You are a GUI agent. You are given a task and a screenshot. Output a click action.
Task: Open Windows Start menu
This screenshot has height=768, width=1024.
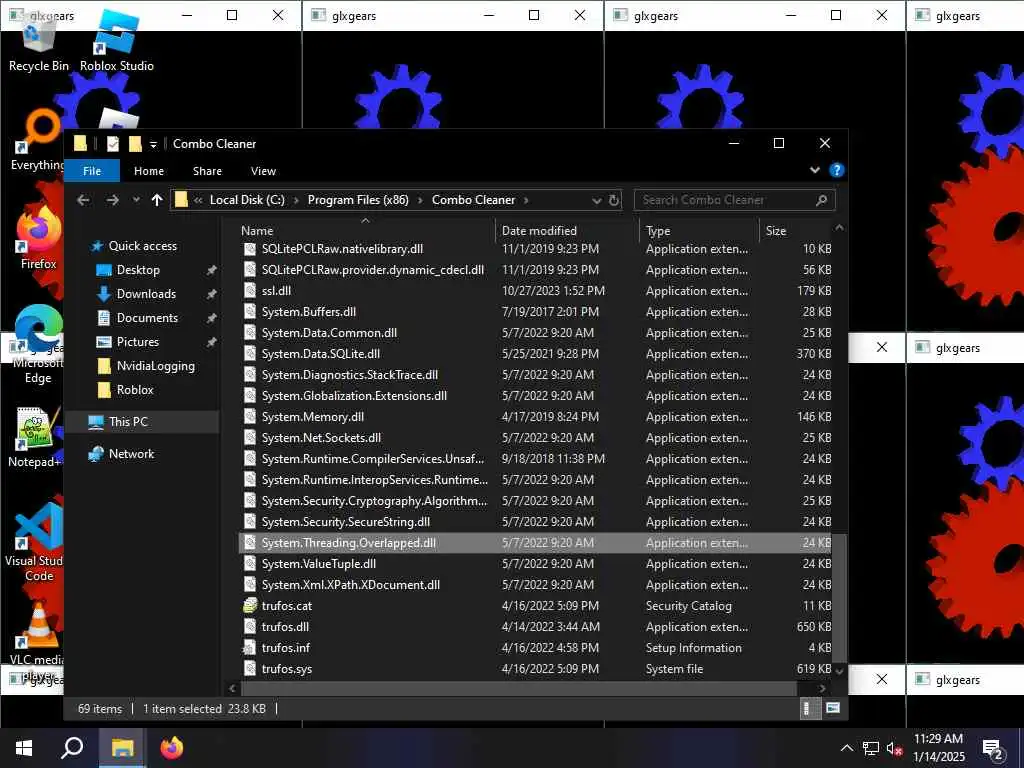(x=24, y=748)
